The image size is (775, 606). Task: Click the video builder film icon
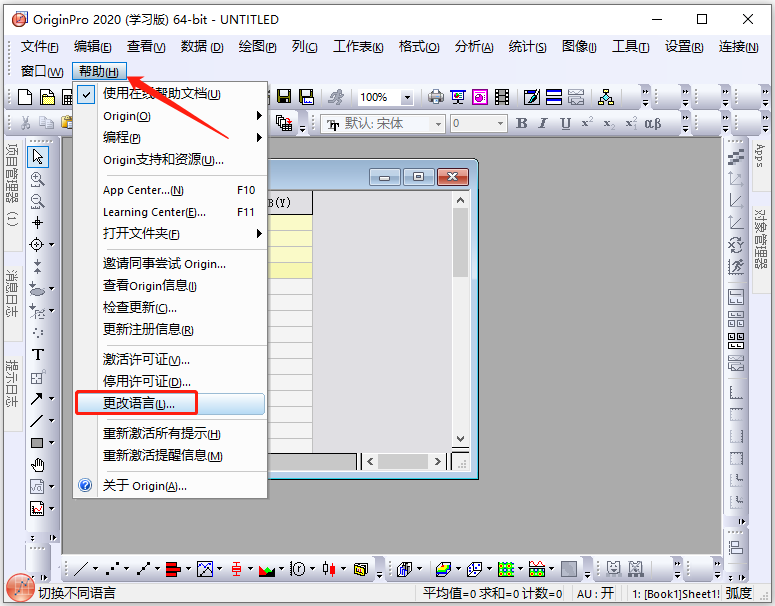click(502, 97)
